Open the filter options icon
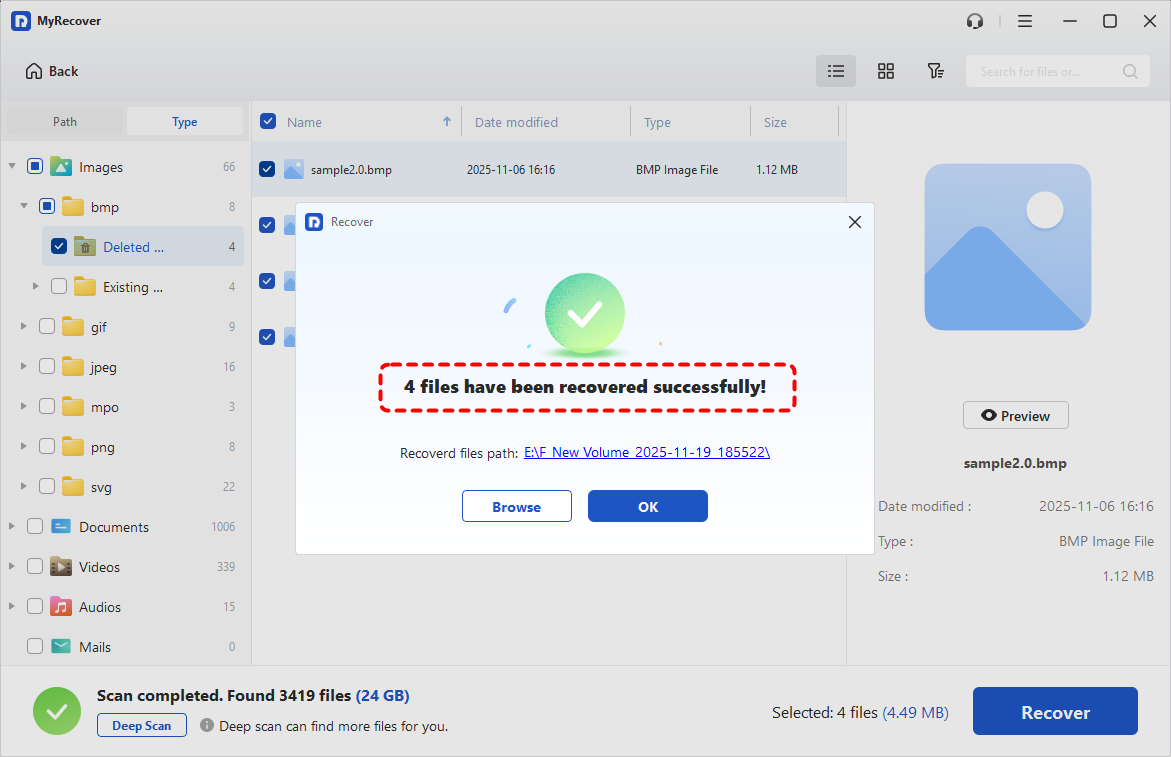Screen dimensions: 1171x757 tap(935, 71)
